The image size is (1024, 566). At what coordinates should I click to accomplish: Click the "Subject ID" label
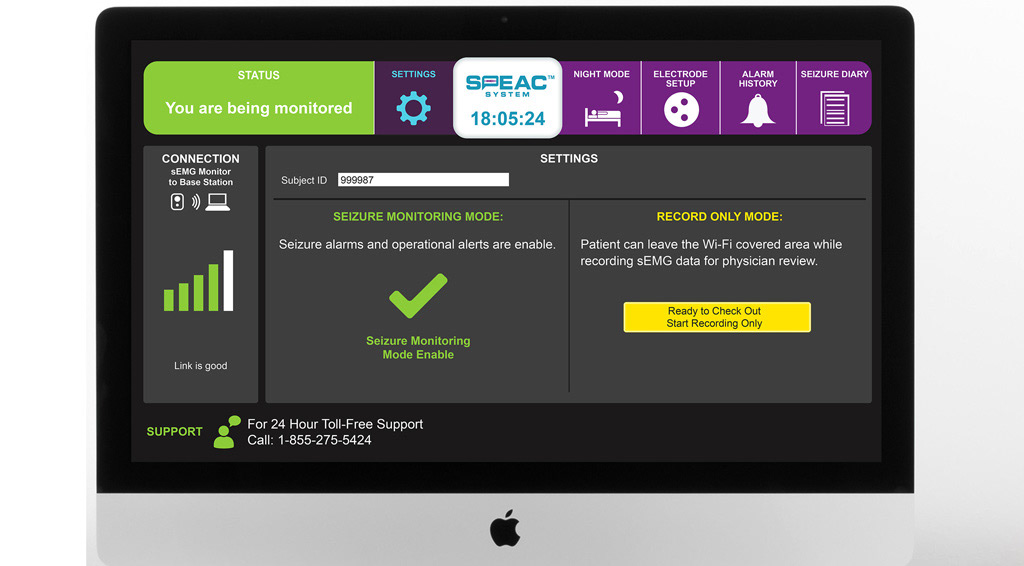tap(304, 180)
